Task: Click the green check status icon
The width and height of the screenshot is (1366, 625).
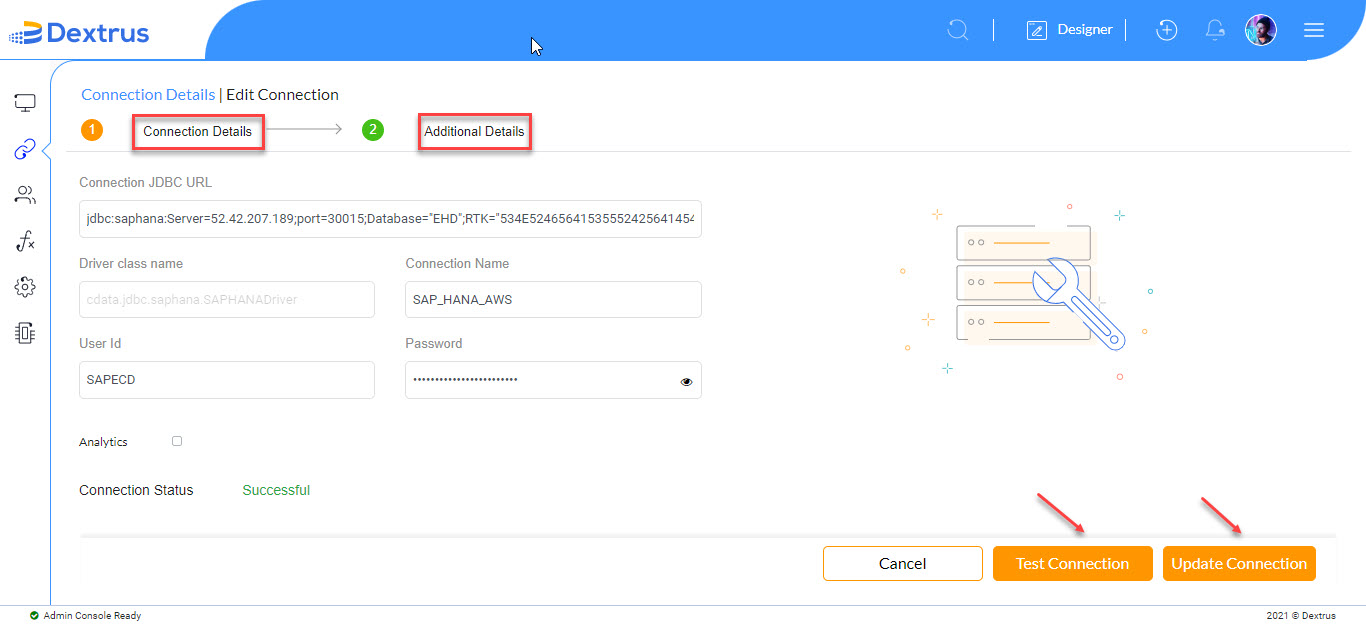Action: point(34,616)
